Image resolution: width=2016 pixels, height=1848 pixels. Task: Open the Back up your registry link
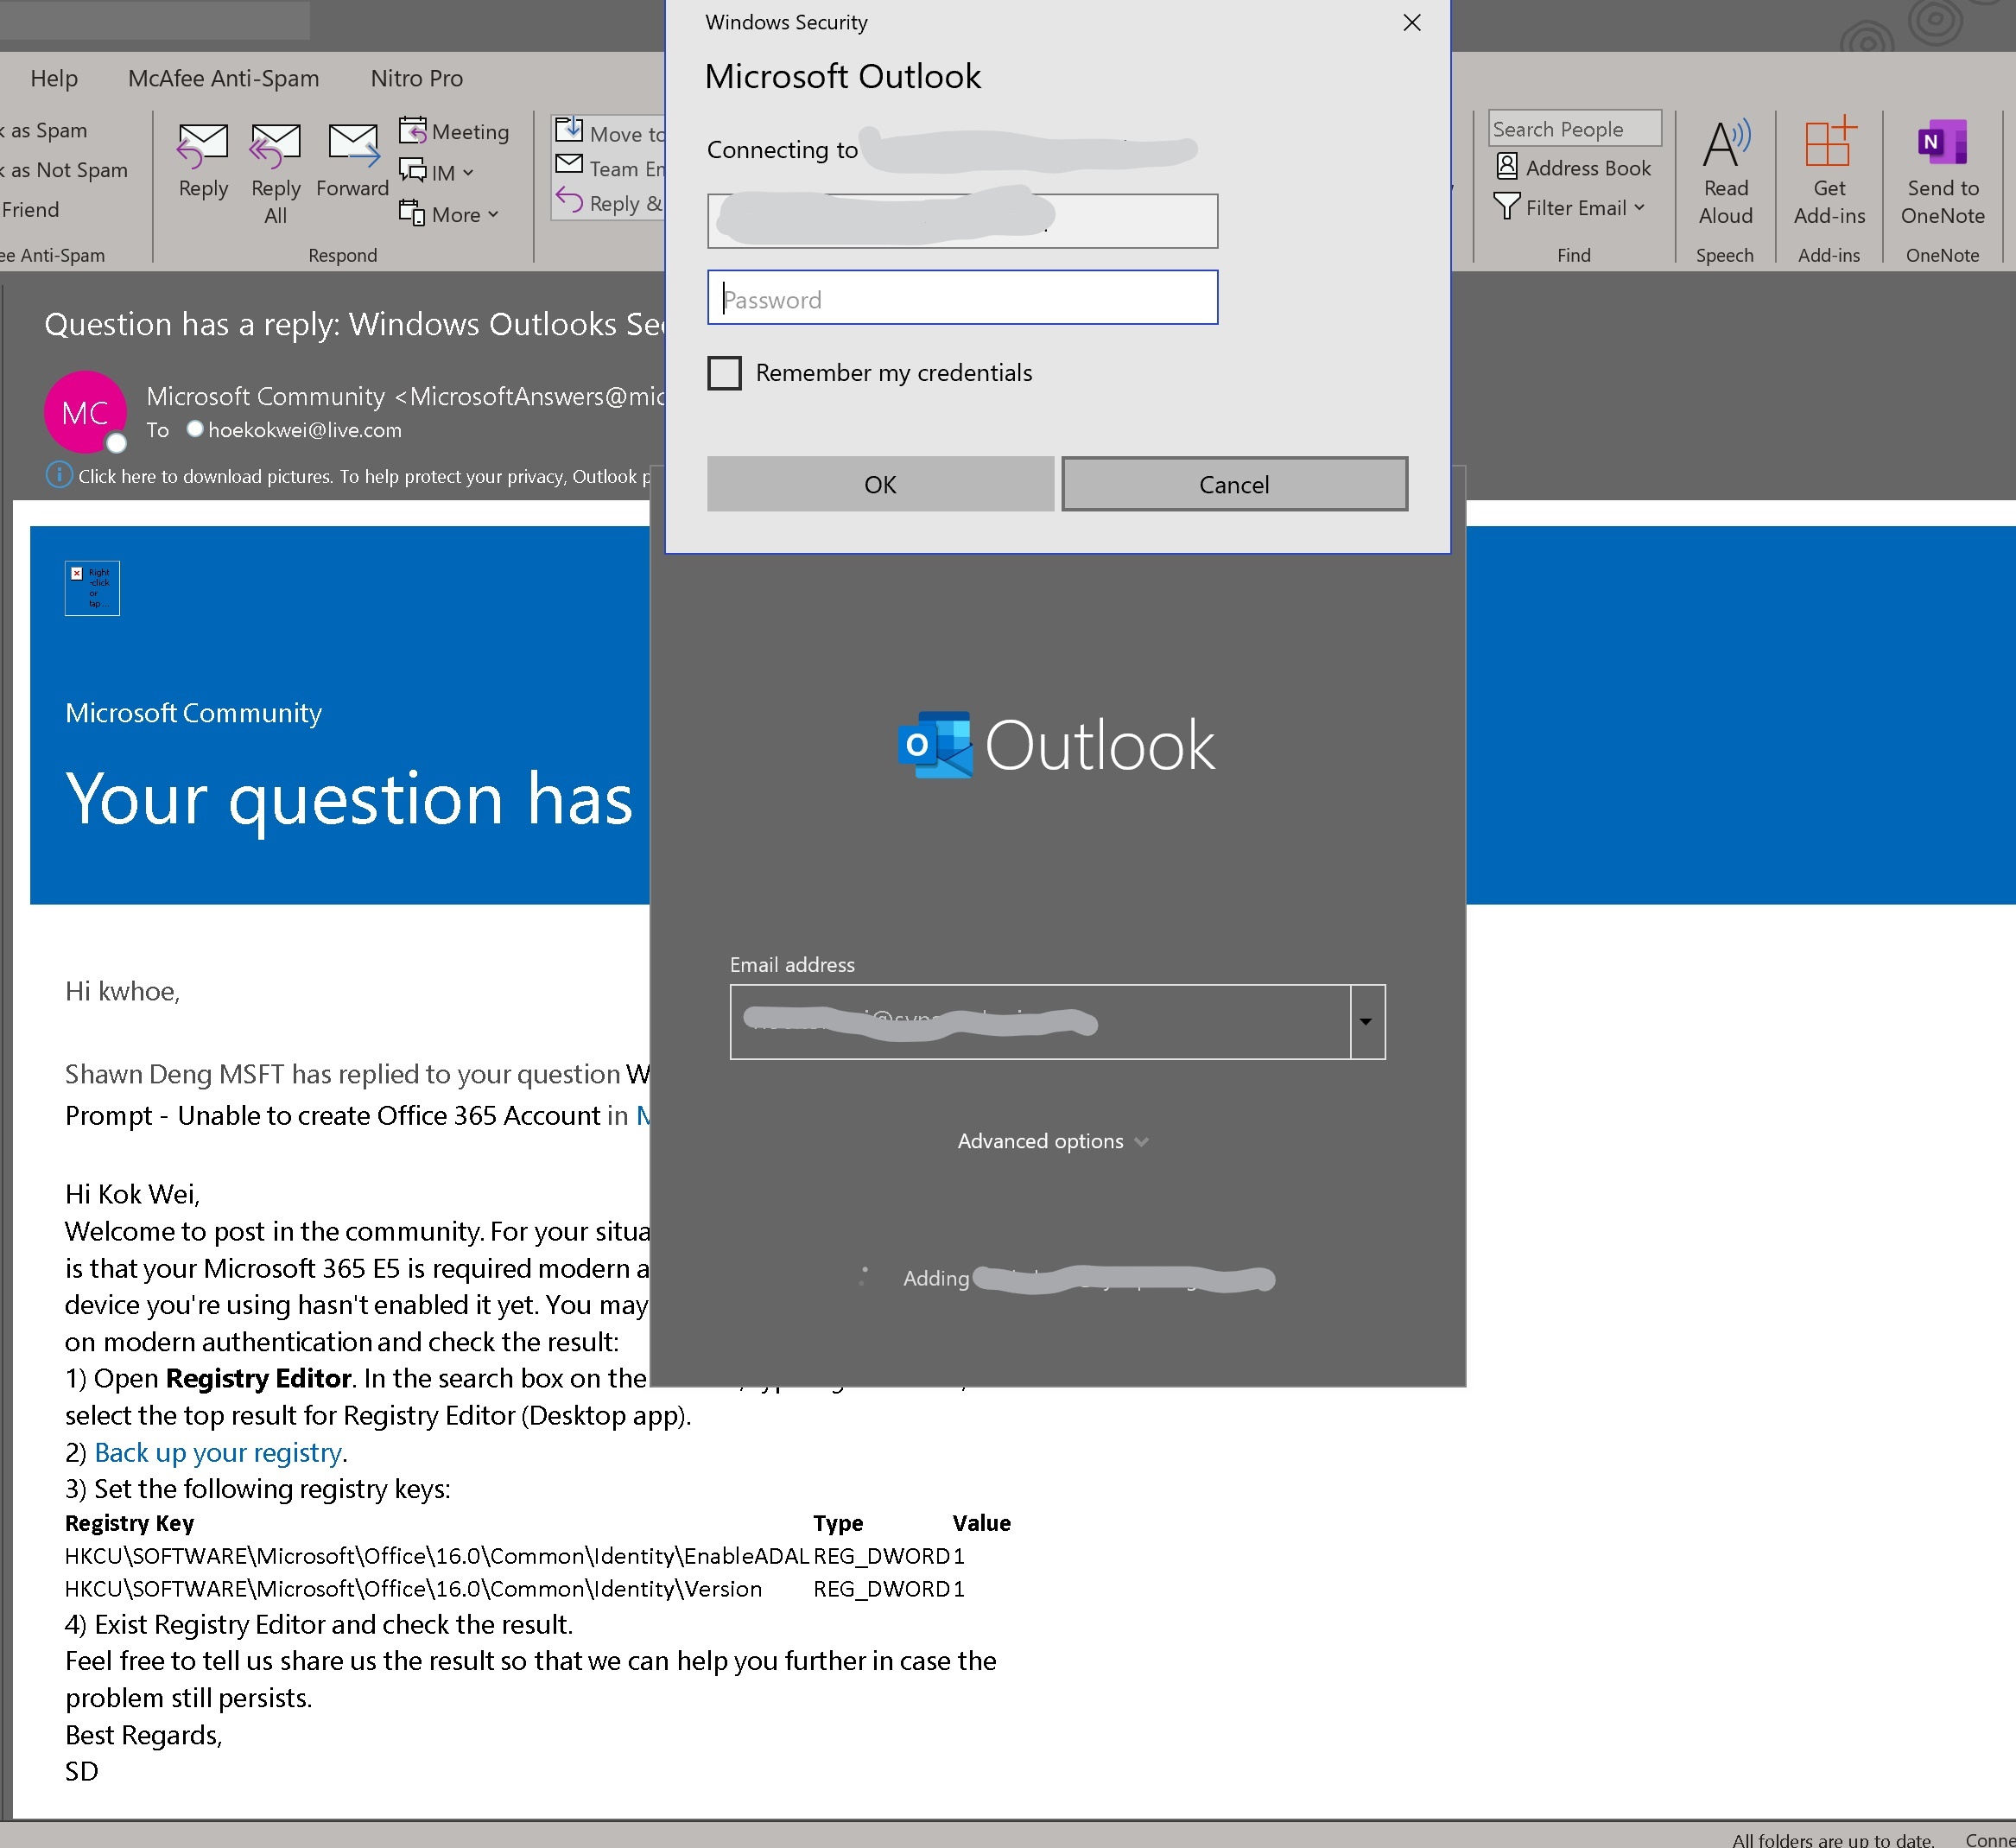tap(218, 1452)
